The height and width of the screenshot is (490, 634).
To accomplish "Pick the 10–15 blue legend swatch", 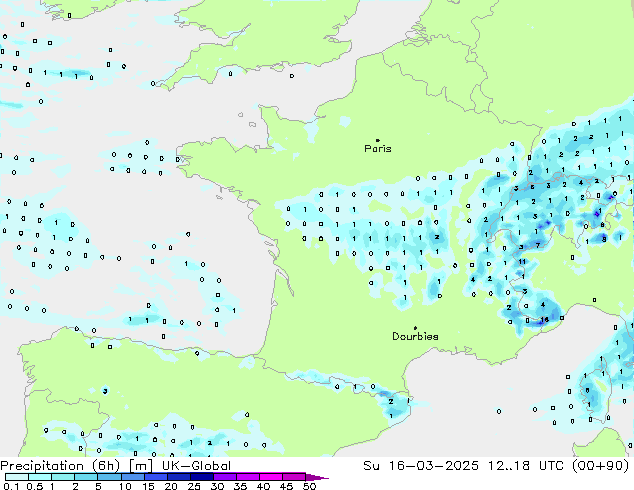I will pos(132,477).
